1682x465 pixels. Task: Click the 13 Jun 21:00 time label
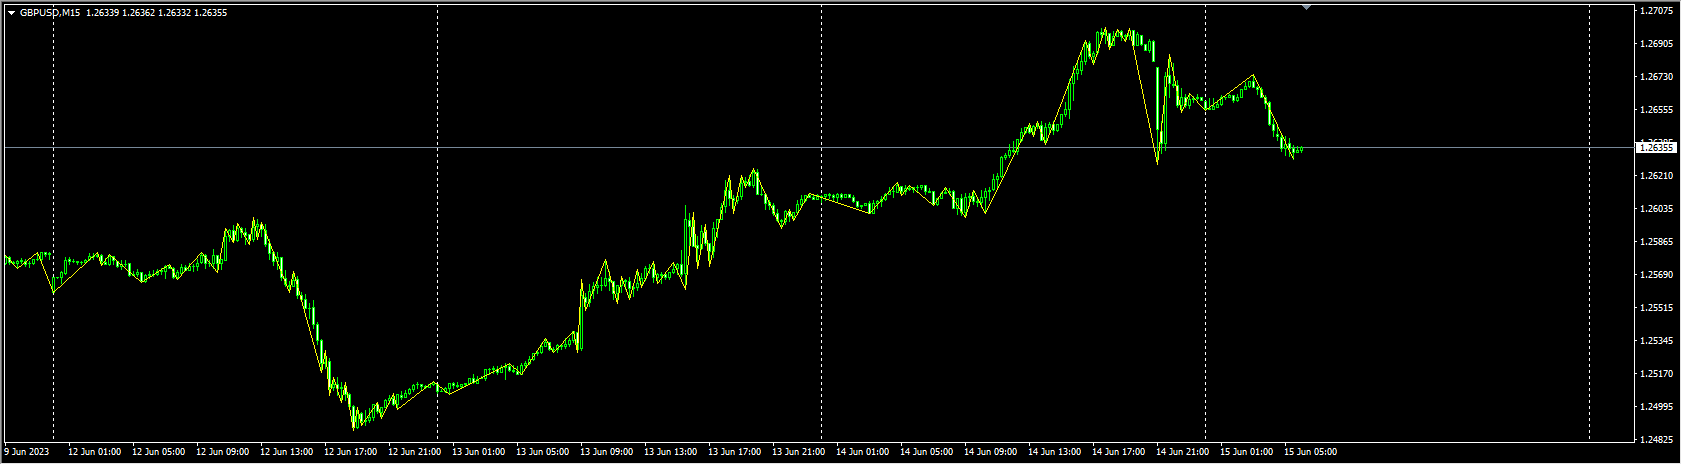[x=798, y=452]
